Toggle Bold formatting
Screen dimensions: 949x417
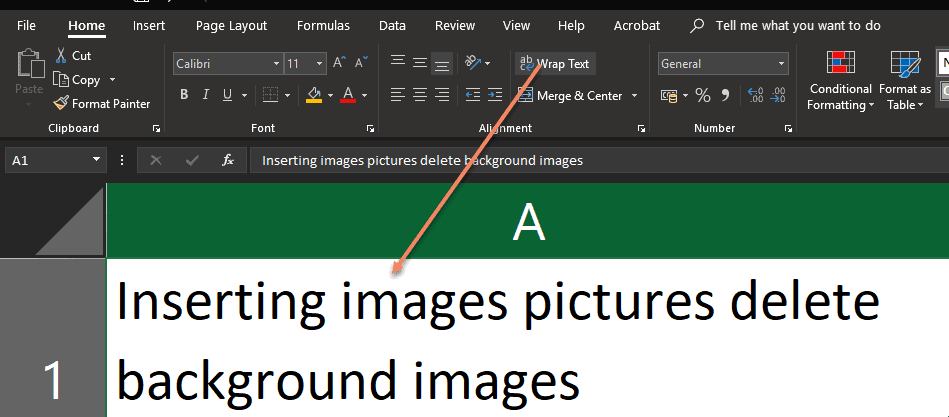coord(184,95)
